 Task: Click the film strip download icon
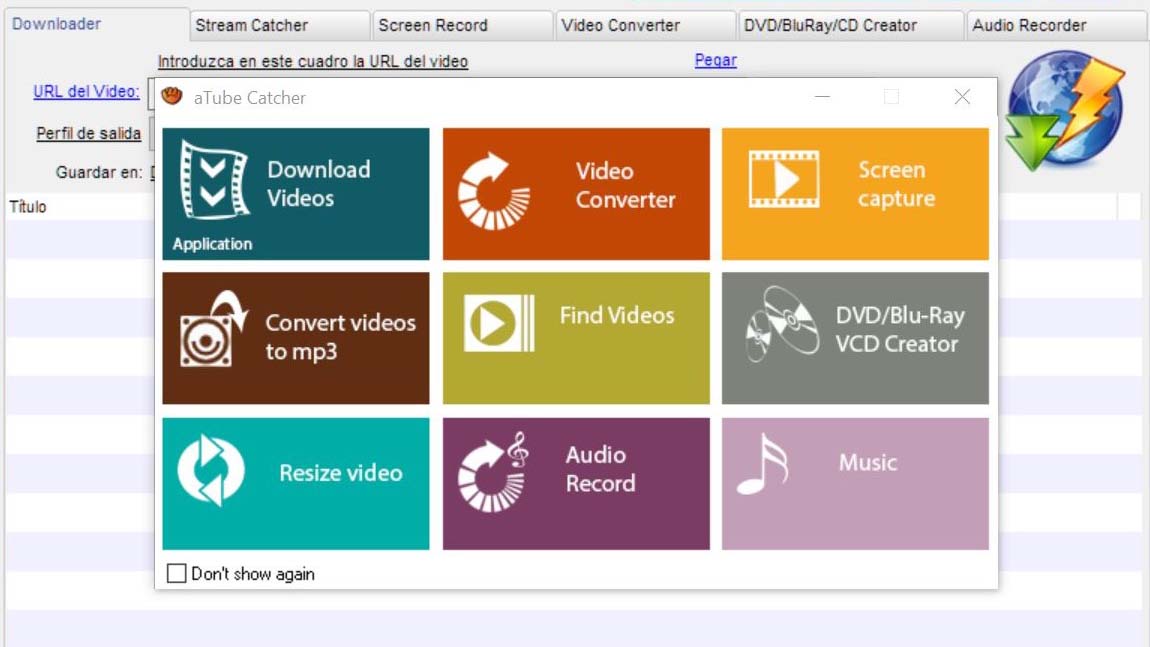pos(214,180)
